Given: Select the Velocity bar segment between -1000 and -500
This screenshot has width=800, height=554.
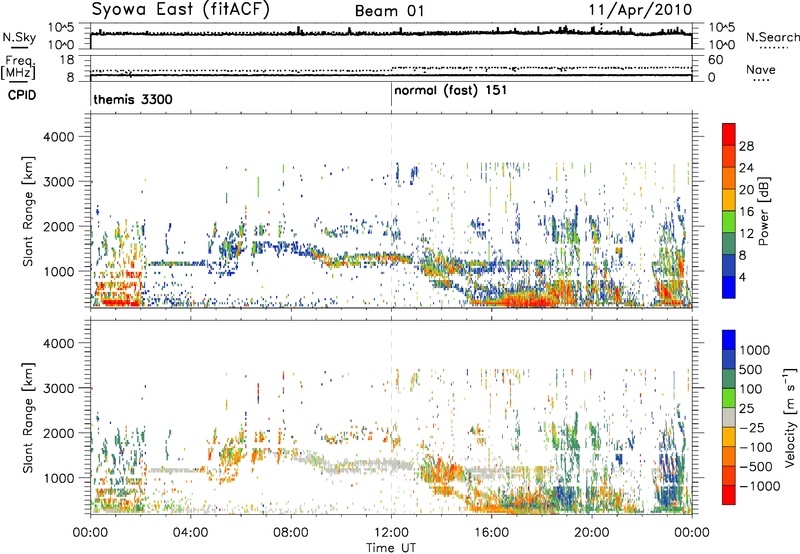Looking at the screenshot, I should [x=729, y=475].
